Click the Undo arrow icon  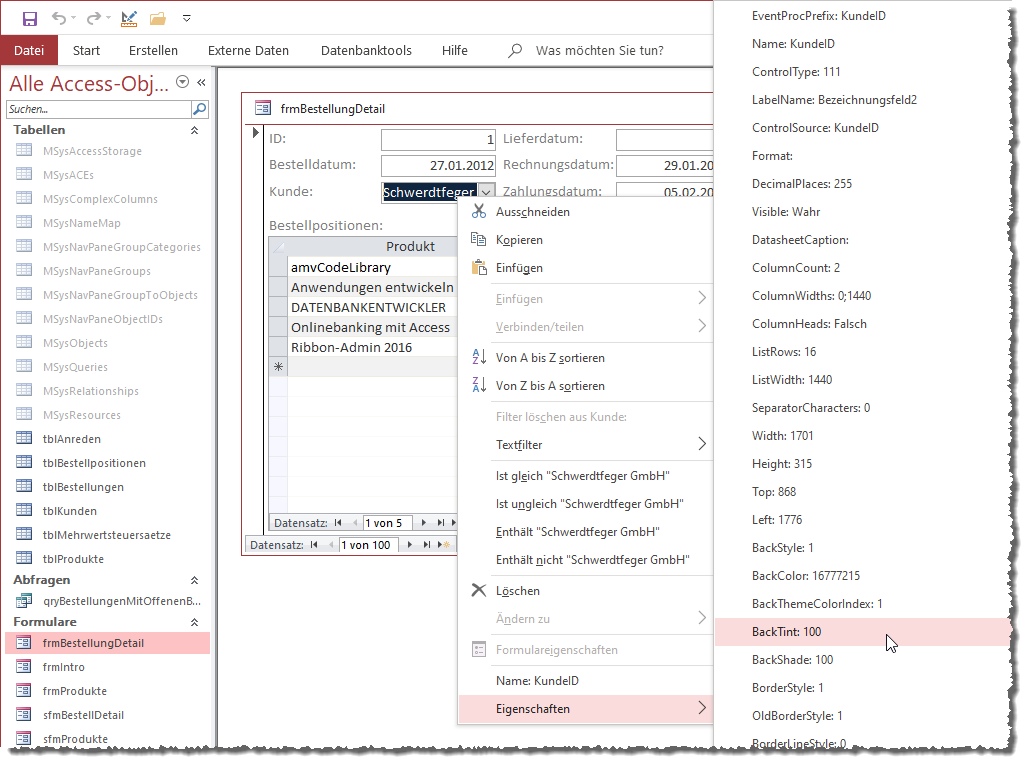pos(58,18)
